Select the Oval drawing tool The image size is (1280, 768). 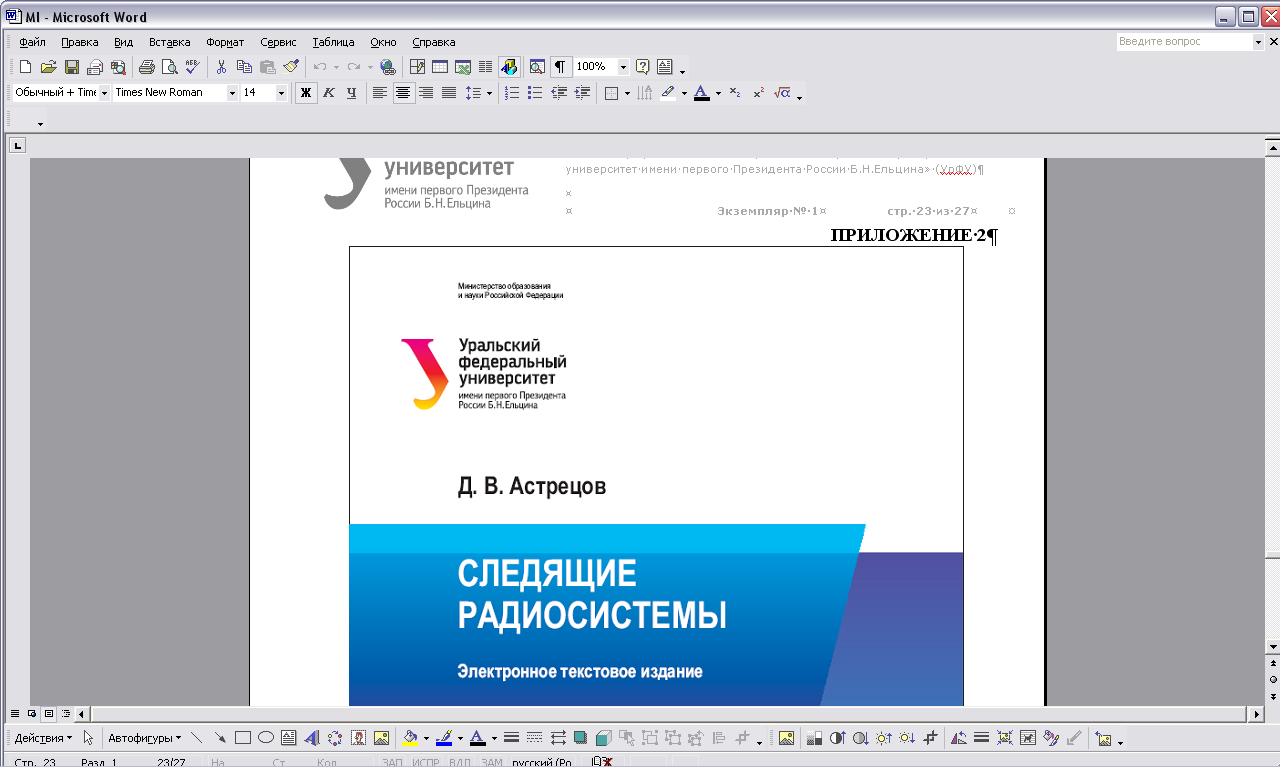(x=266, y=738)
